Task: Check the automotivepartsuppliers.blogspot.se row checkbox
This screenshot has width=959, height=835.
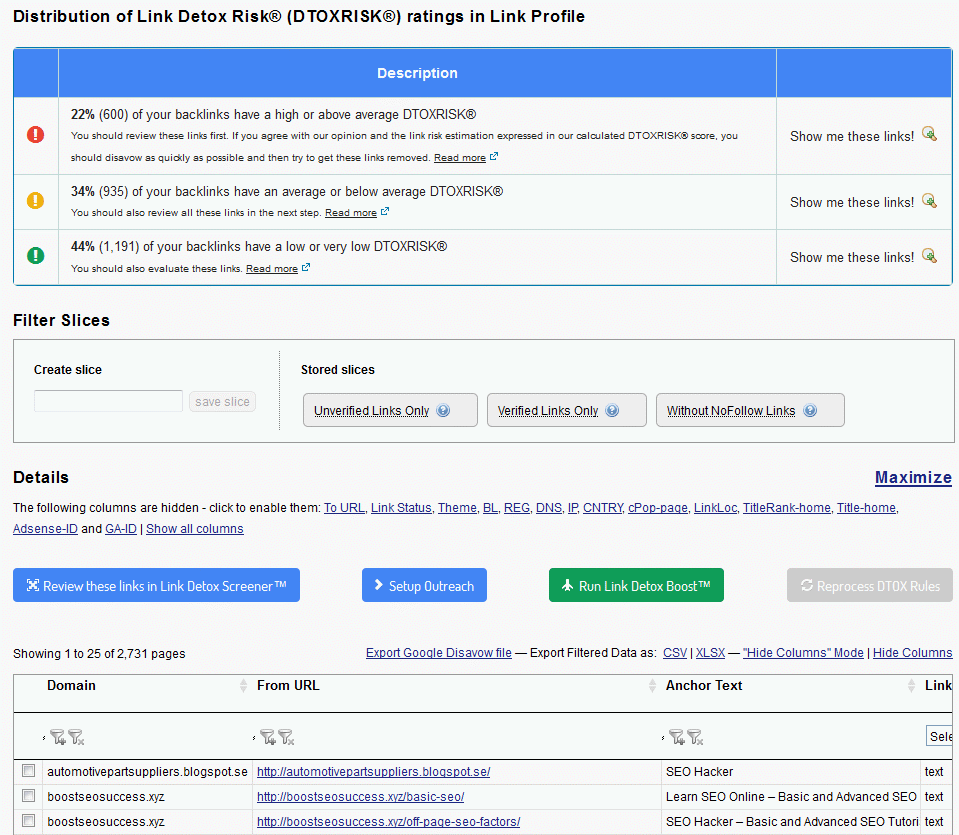Action: pyautogui.click(x=29, y=771)
